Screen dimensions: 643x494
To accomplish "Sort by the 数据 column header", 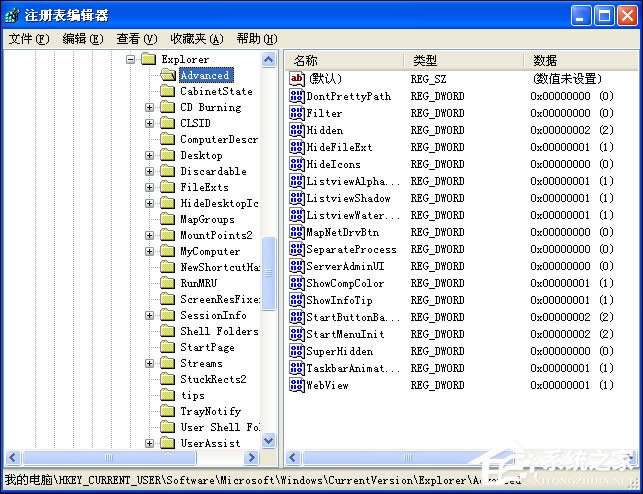I will 581,61.
